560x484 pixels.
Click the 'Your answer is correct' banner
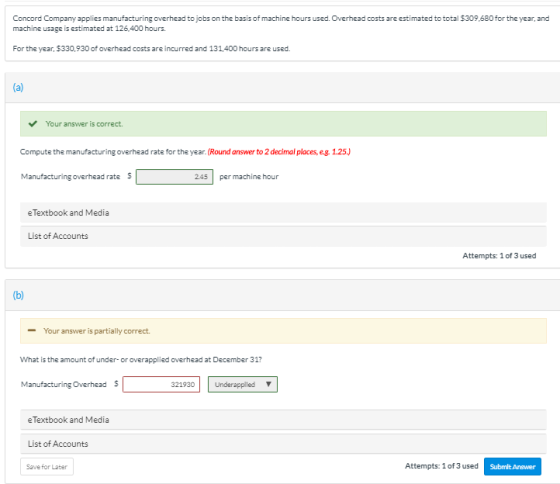coord(283,124)
